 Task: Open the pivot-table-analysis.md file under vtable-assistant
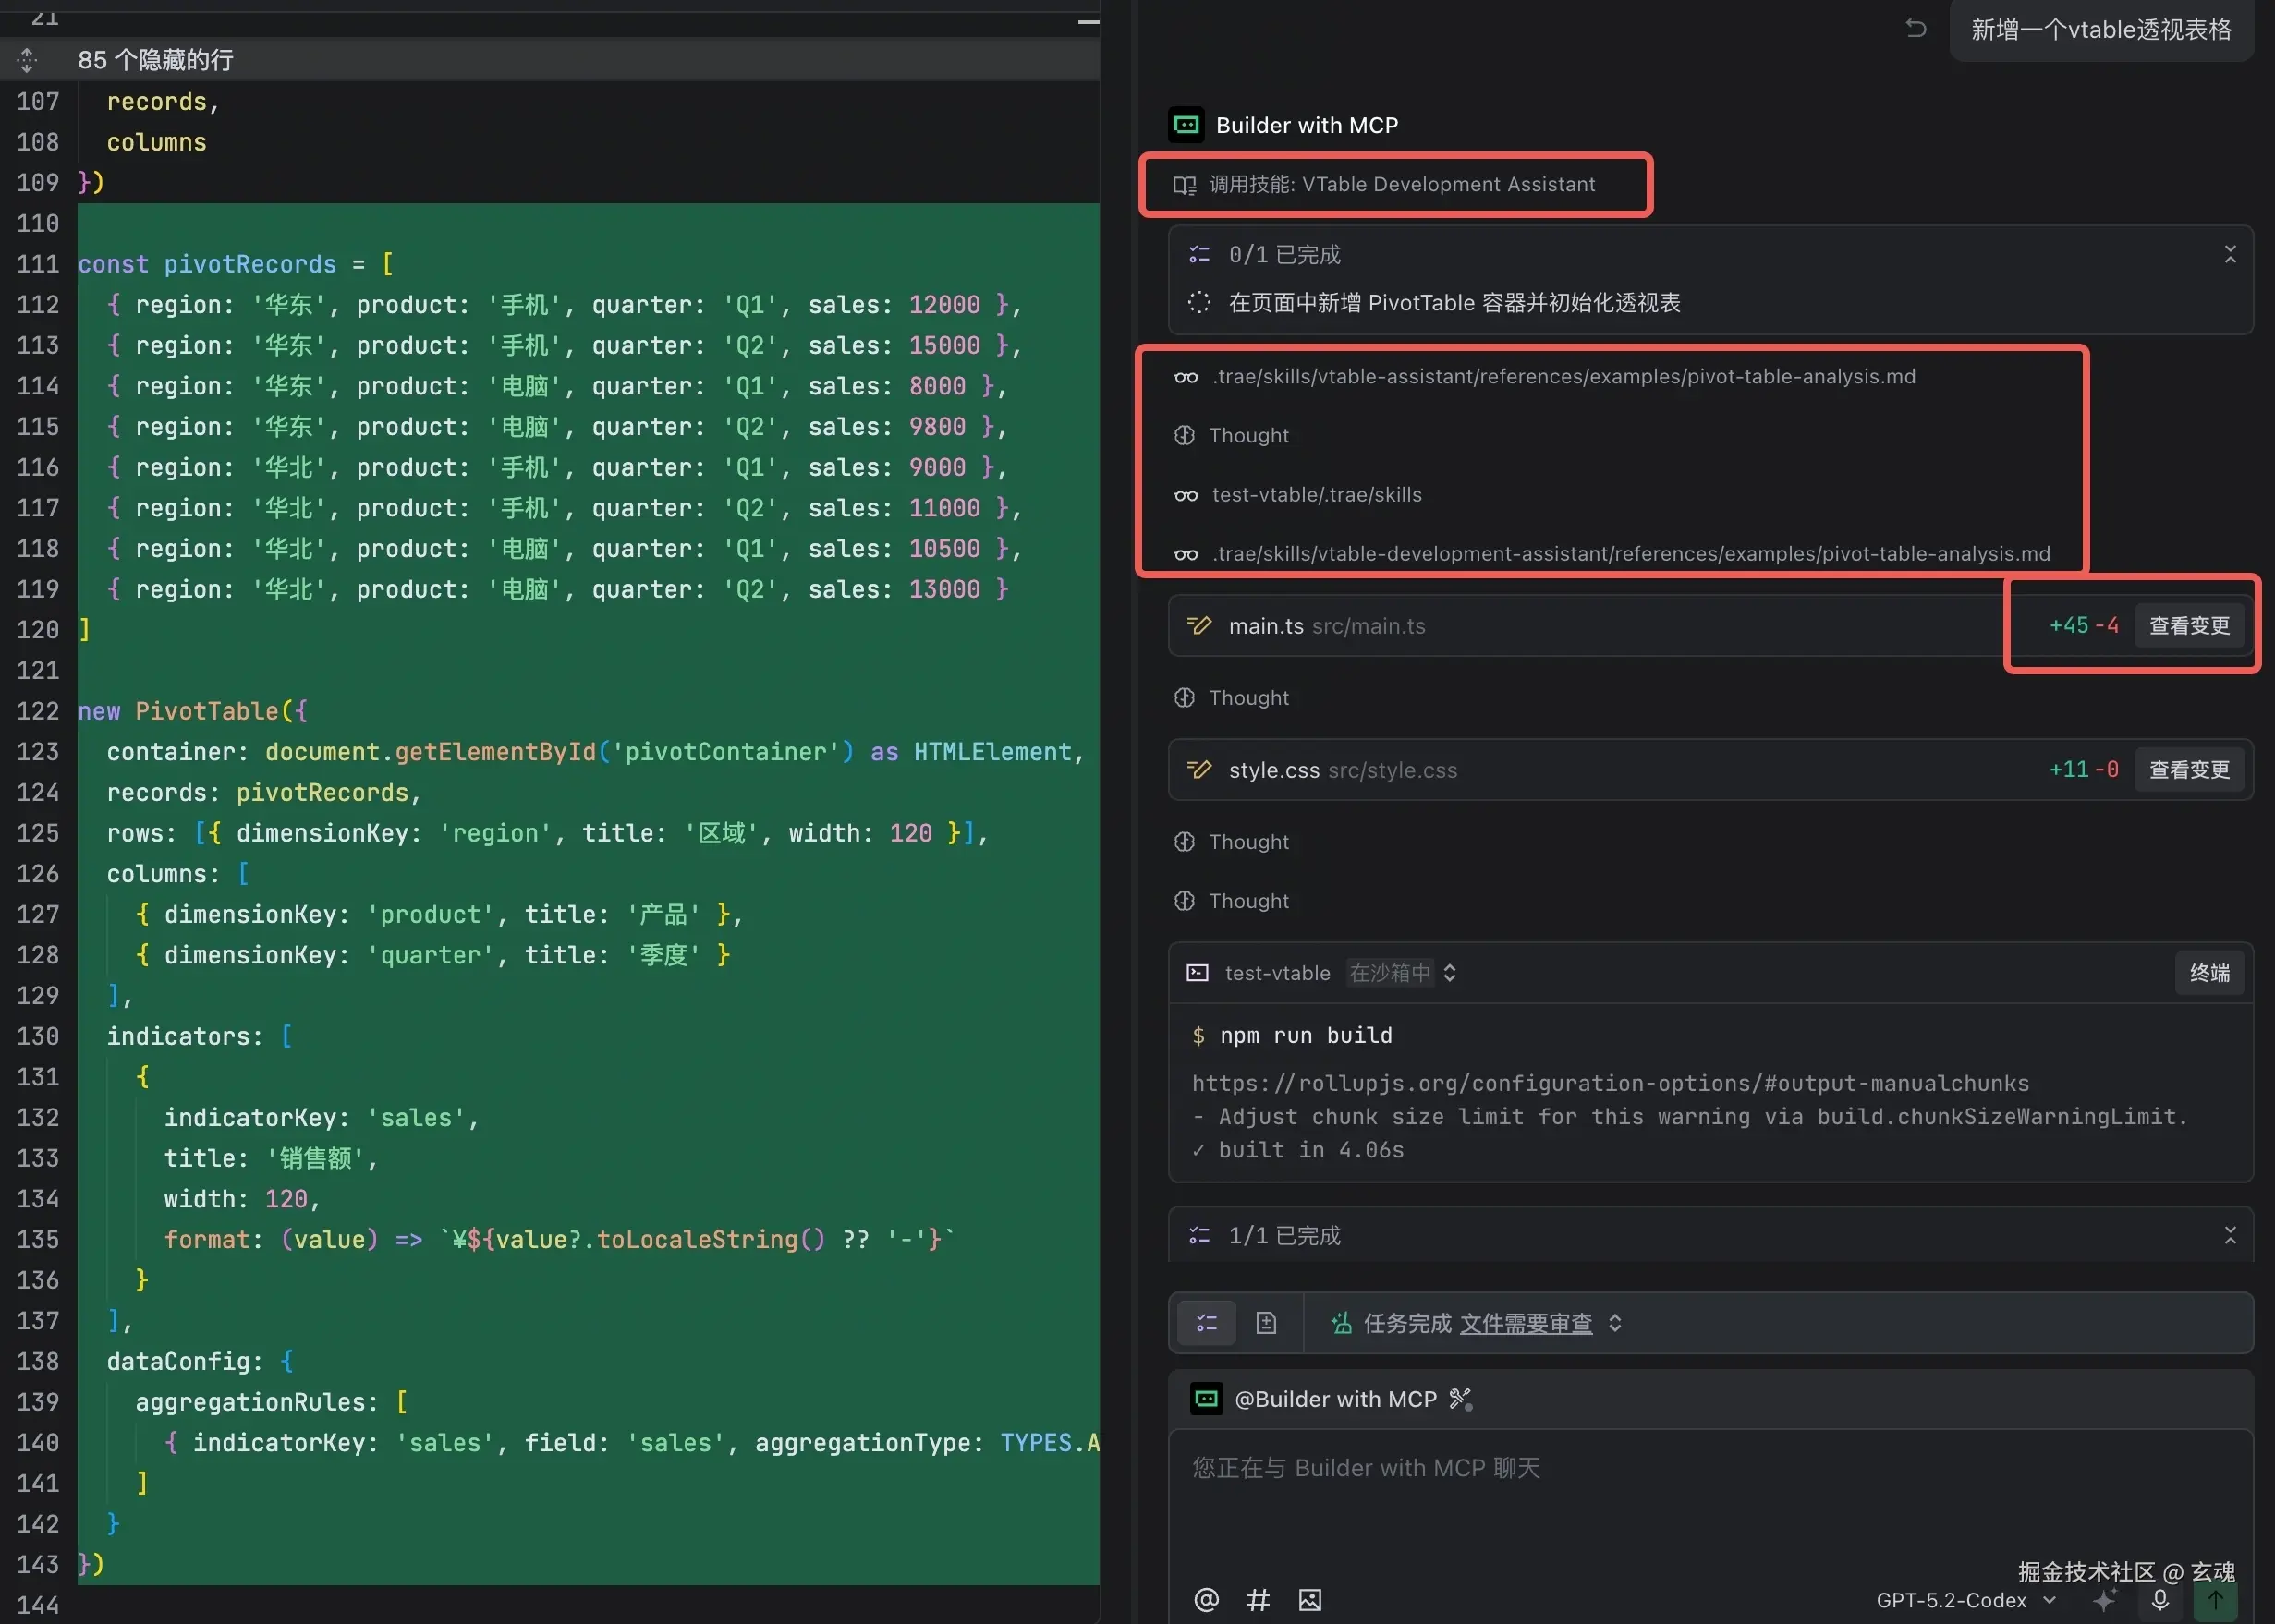click(x=1562, y=377)
